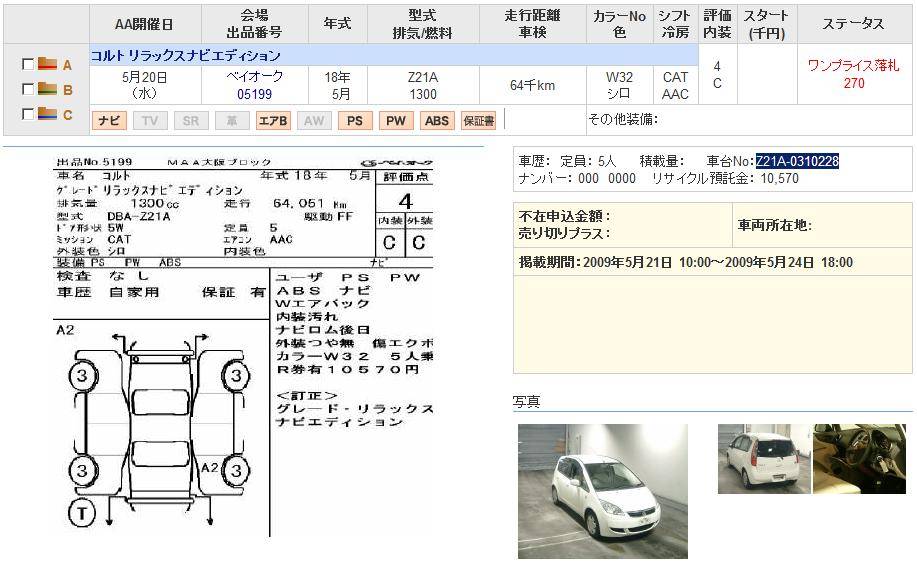Click the 64千km mileage cell

click(x=532, y=85)
